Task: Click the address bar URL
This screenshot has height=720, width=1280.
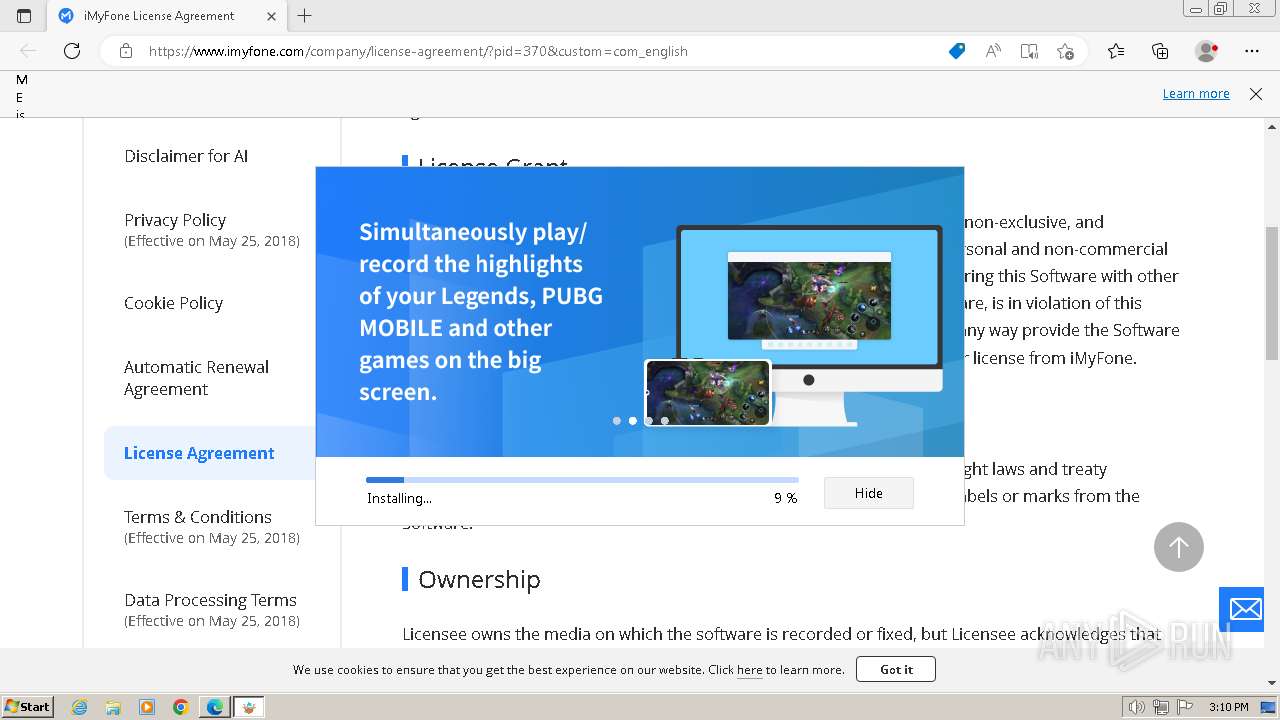Action: [x=418, y=51]
